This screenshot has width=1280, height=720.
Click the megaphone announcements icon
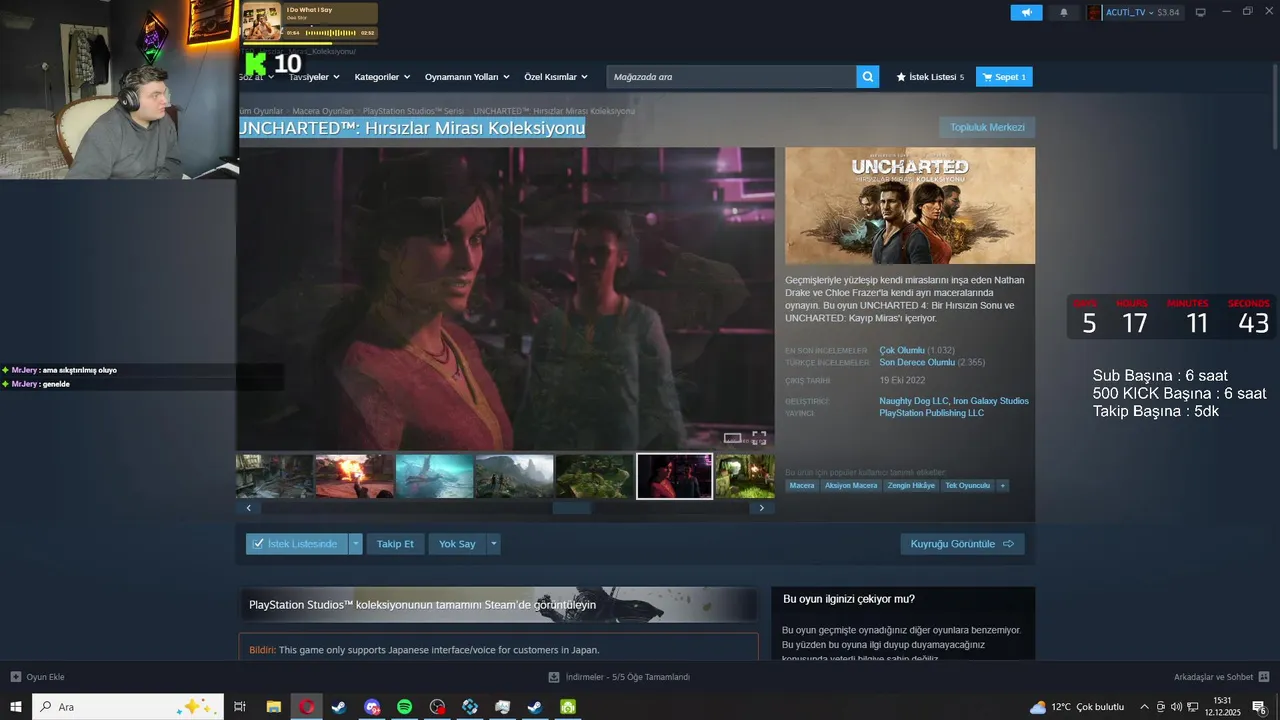[x=1026, y=13]
